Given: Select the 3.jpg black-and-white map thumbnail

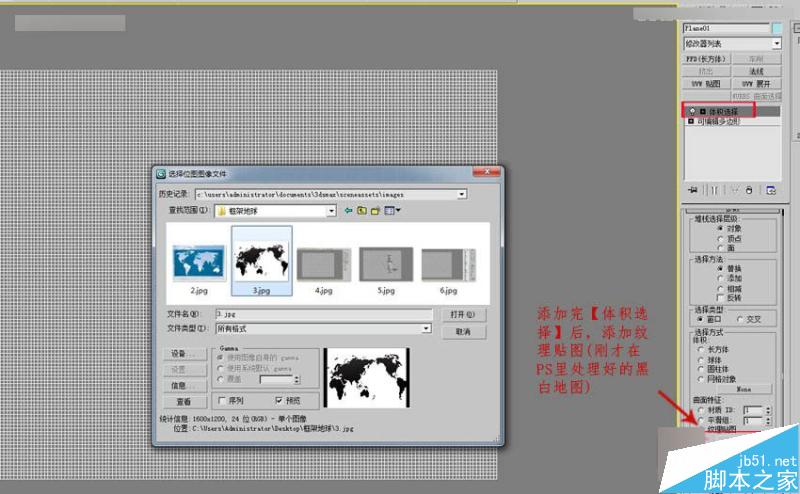Looking at the screenshot, I should [x=261, y=263].
